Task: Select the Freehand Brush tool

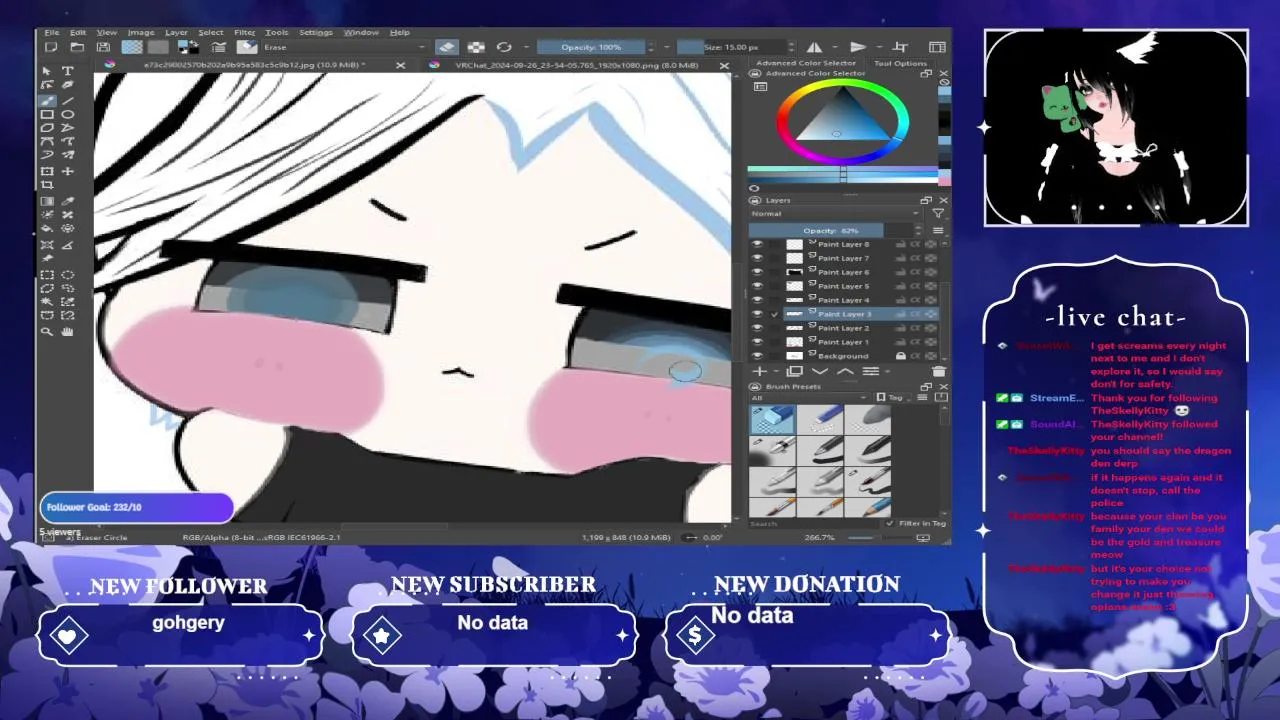Action: 47,100
